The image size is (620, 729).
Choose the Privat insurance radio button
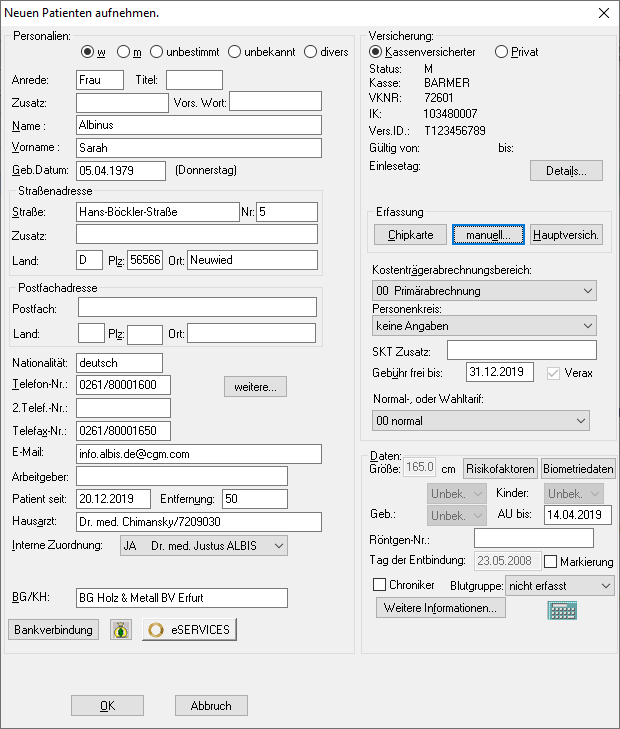coord(502,52)
